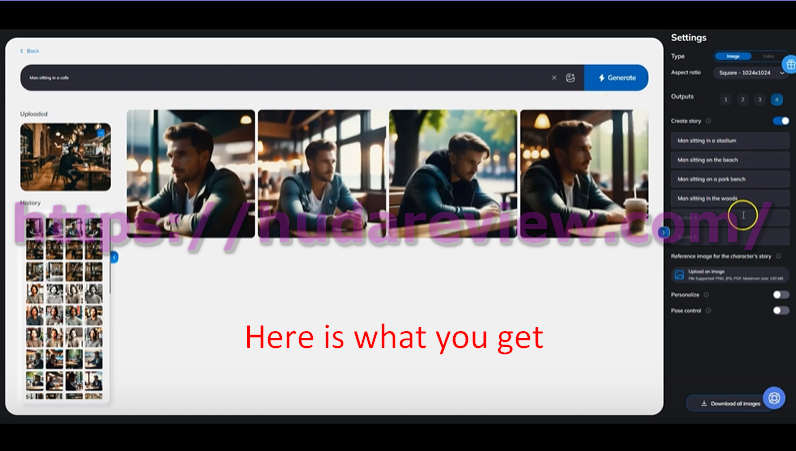Go Back using the top-left link

point(30,50)
